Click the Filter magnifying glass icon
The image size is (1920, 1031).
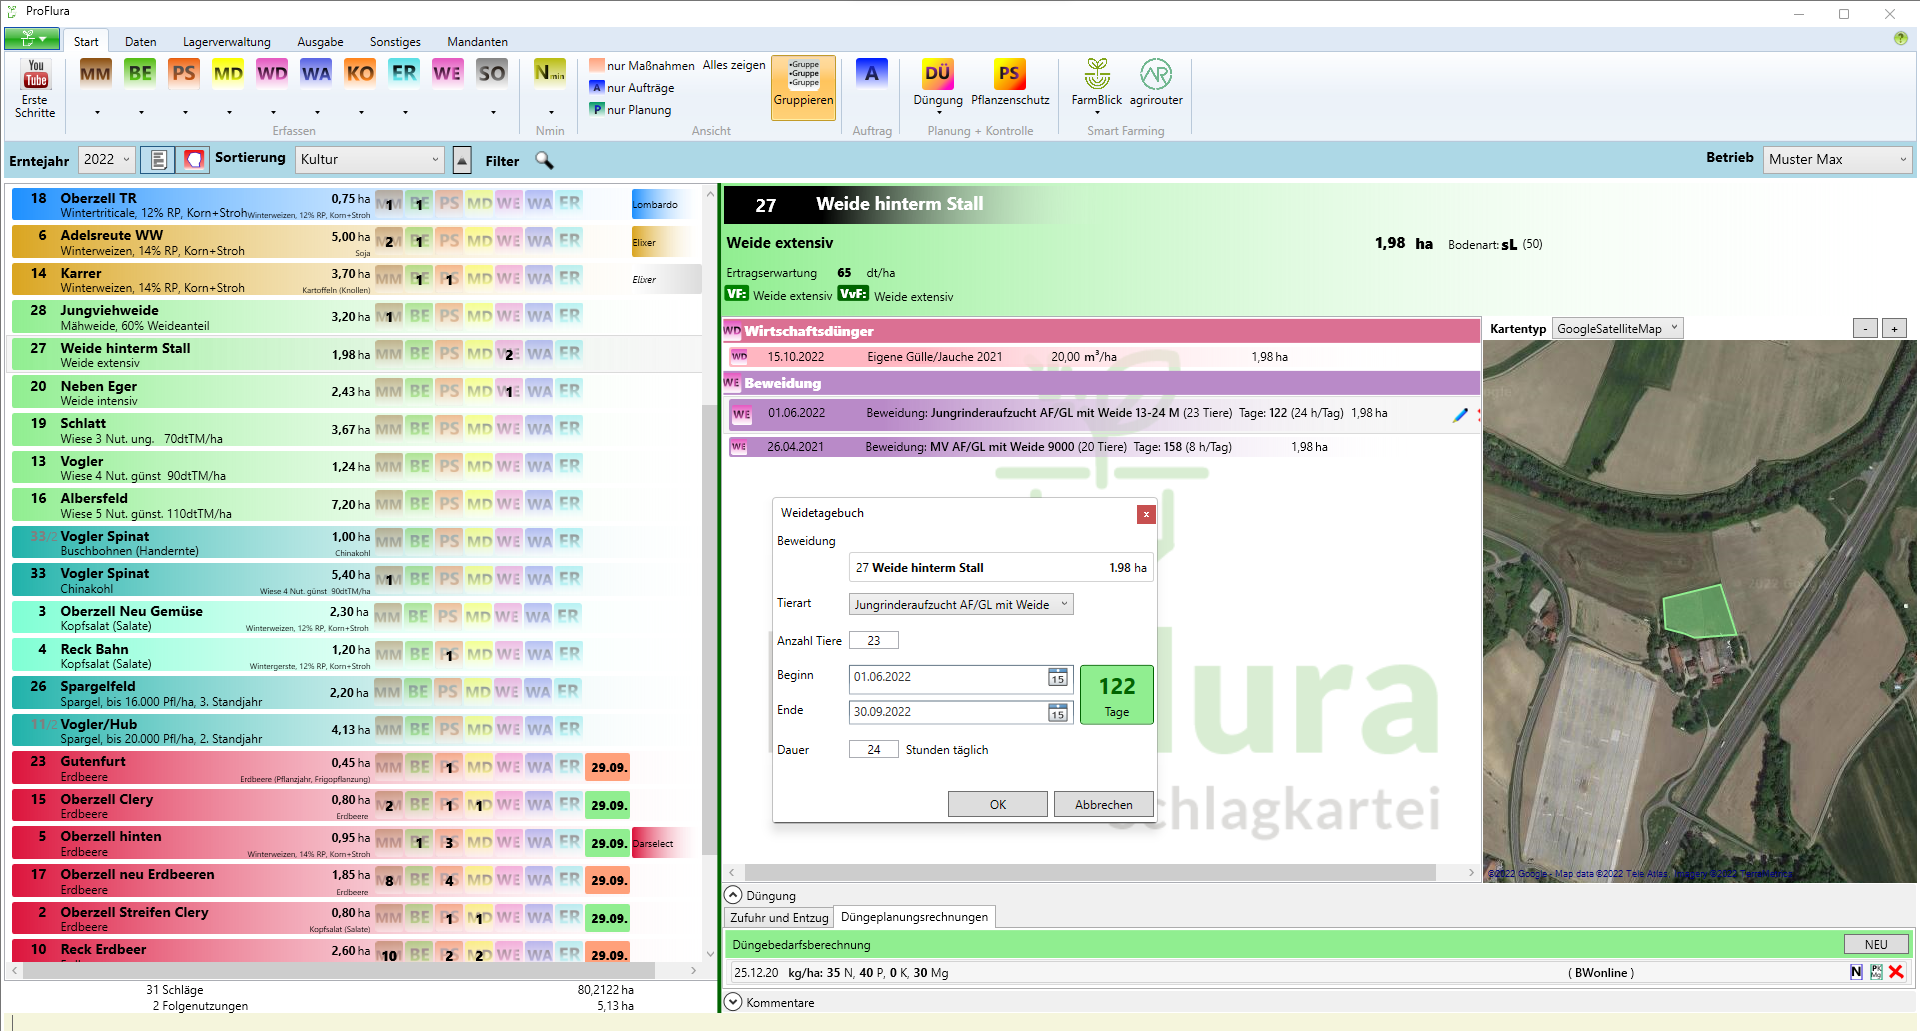coord(544,160)
